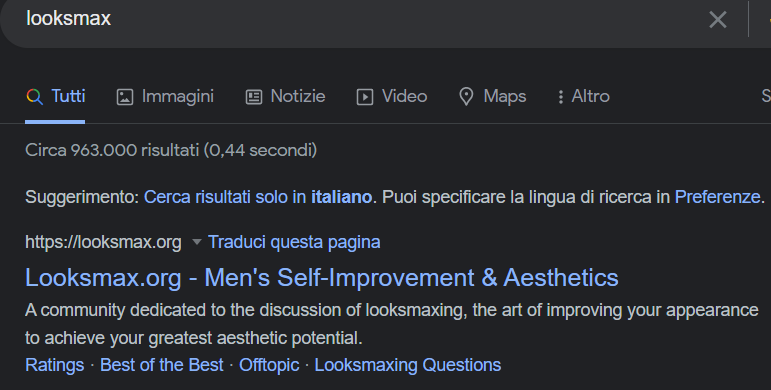Click the https://looksmax.org URL text
The height and width of the screenshot is (390, 771).
(x=103, y=242)
